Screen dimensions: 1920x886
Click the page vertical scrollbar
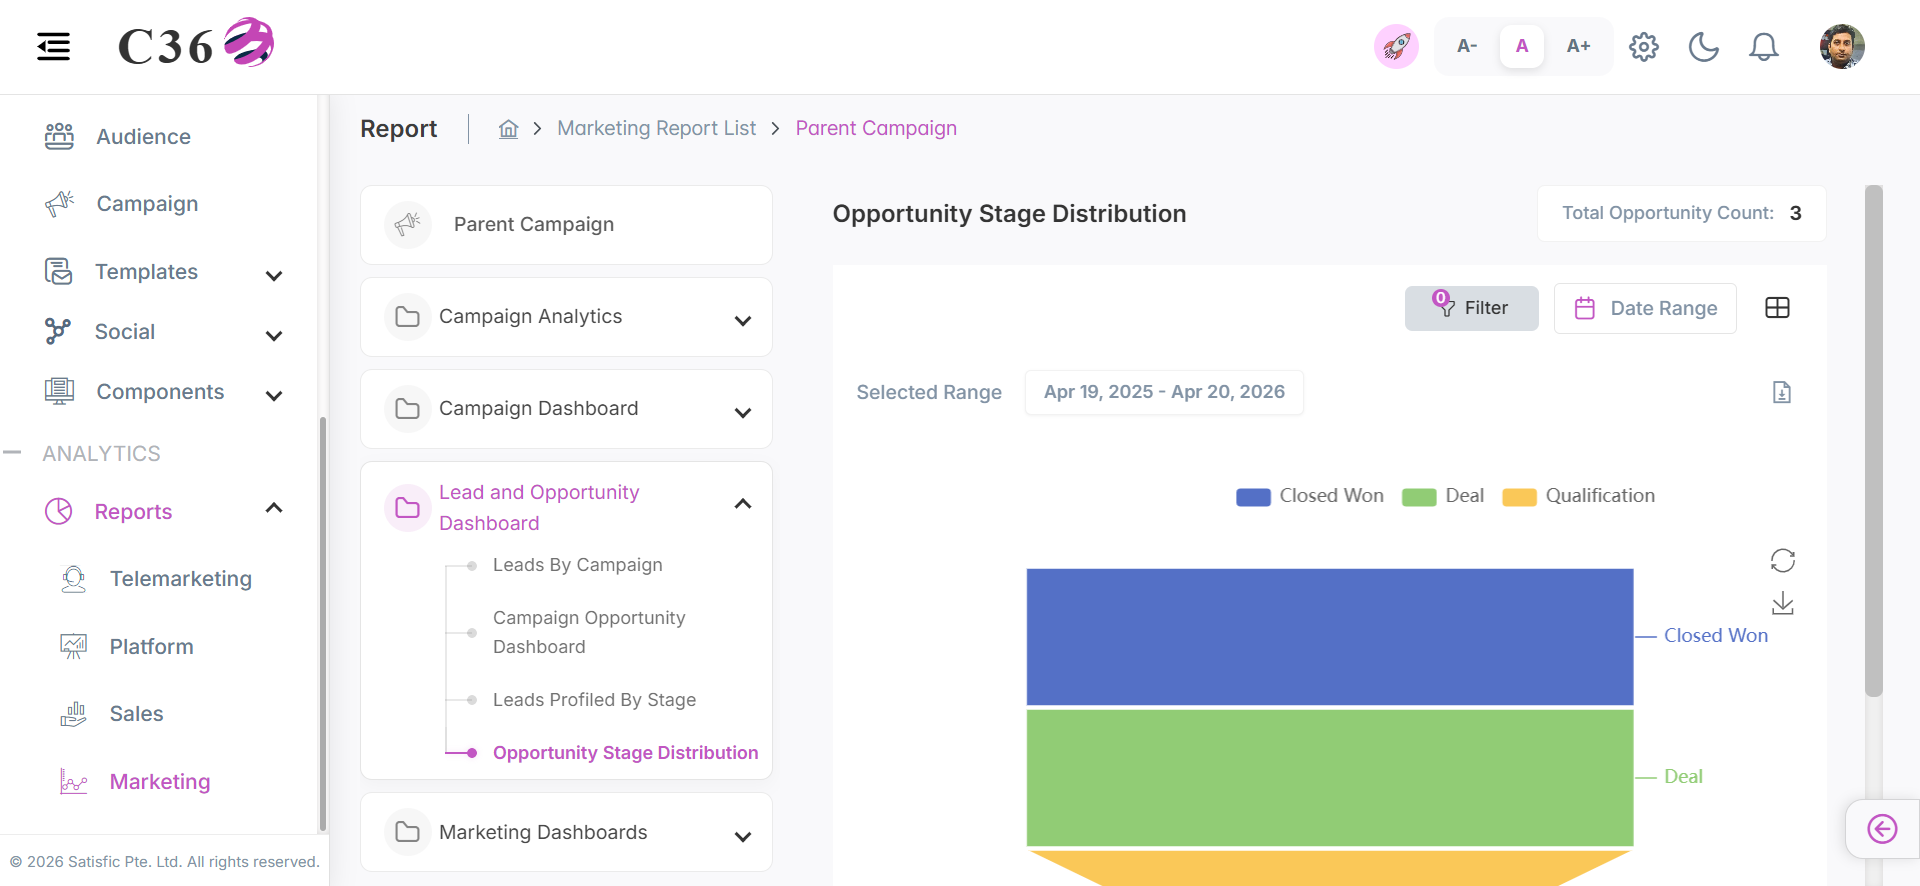[1874, 440]
